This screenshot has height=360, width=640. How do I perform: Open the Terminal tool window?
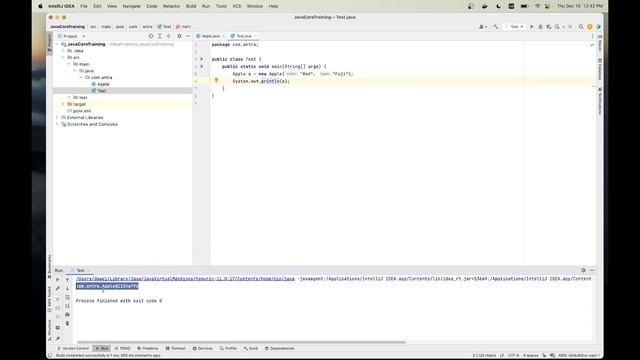(x=176, y=348)
